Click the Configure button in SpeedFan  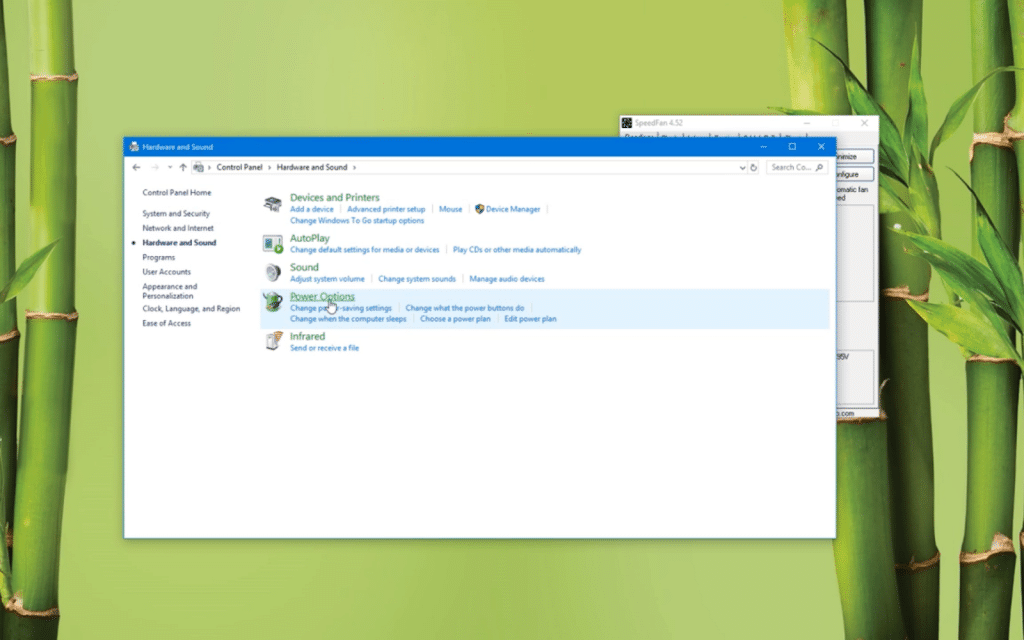(852, 174)
